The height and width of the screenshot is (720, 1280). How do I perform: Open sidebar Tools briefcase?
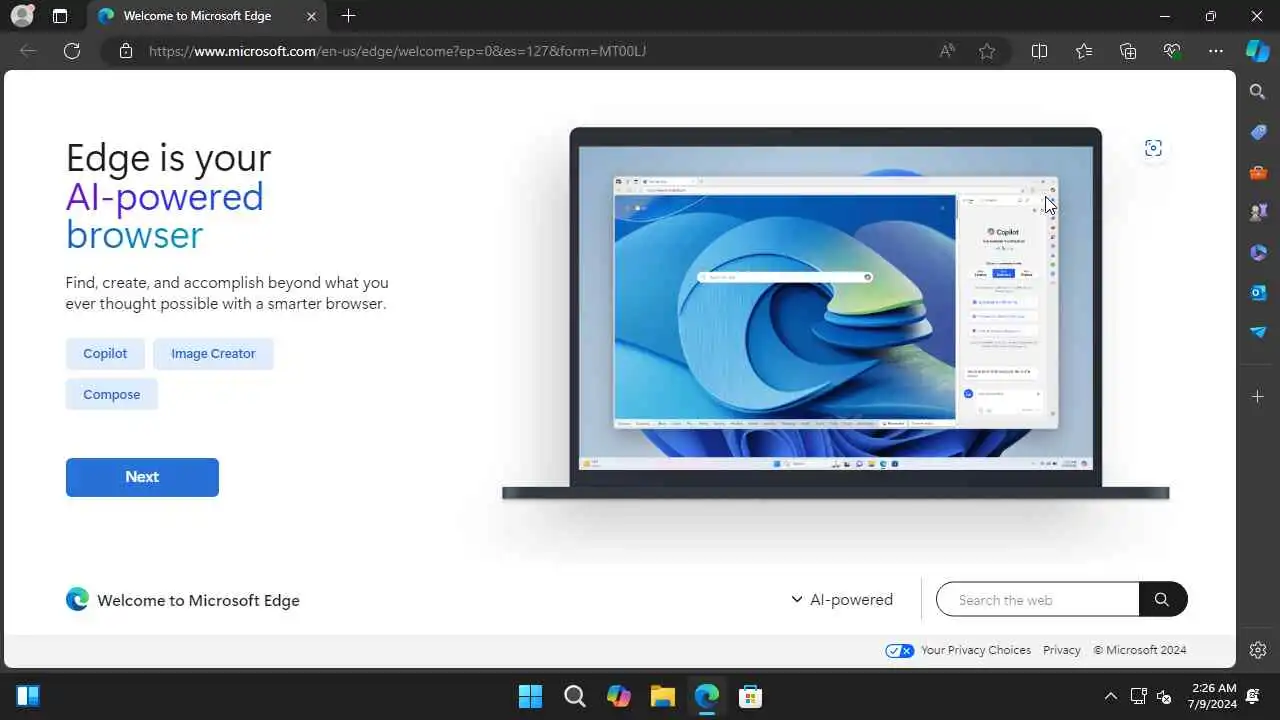[x=1258, y=172]
